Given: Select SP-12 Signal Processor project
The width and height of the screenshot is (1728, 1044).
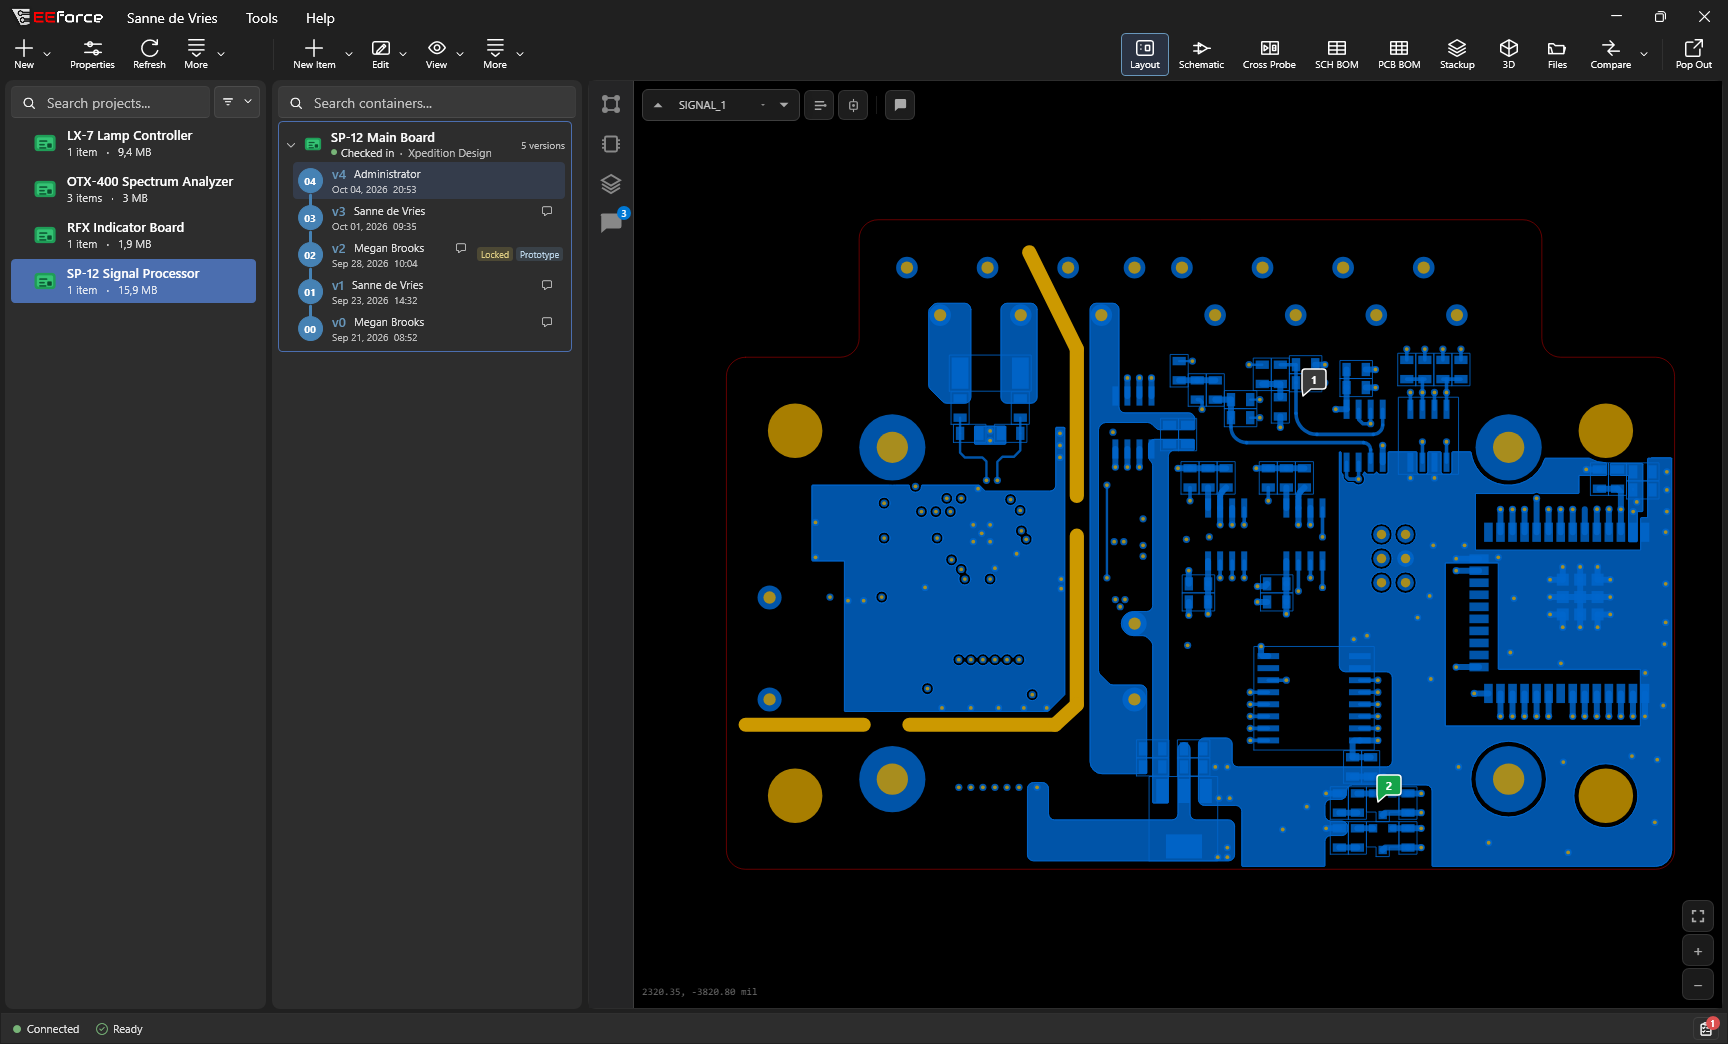Looking at the screenshot, I should (133, 281).
